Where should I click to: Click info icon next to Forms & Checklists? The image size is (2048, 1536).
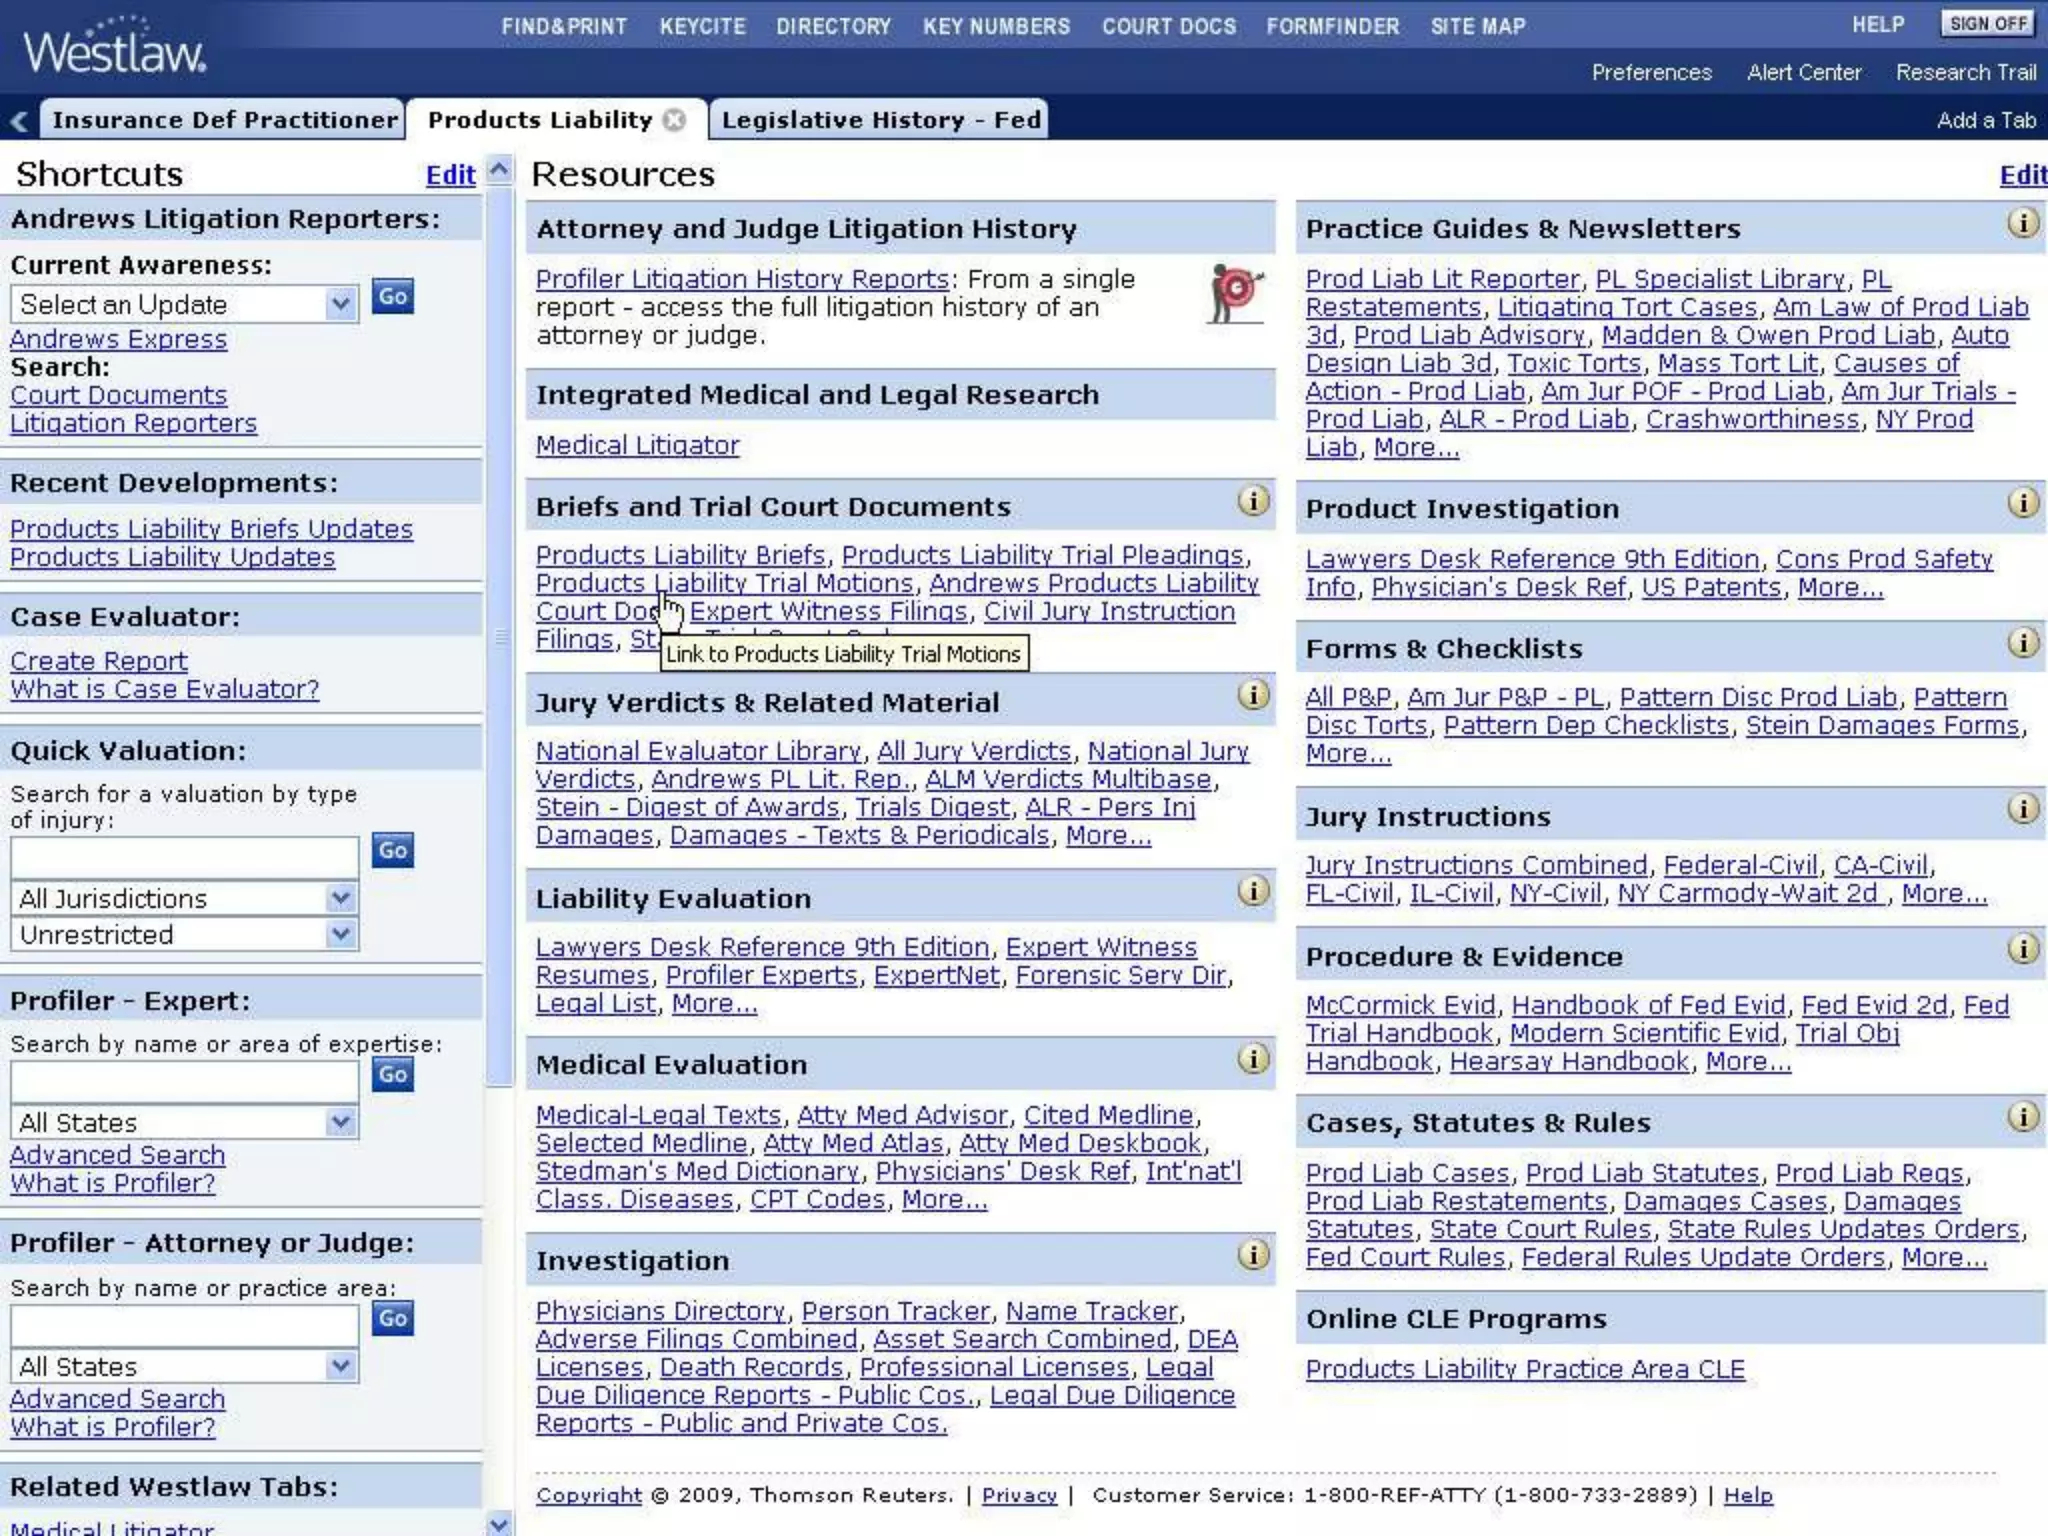[x=2022, y=643]
